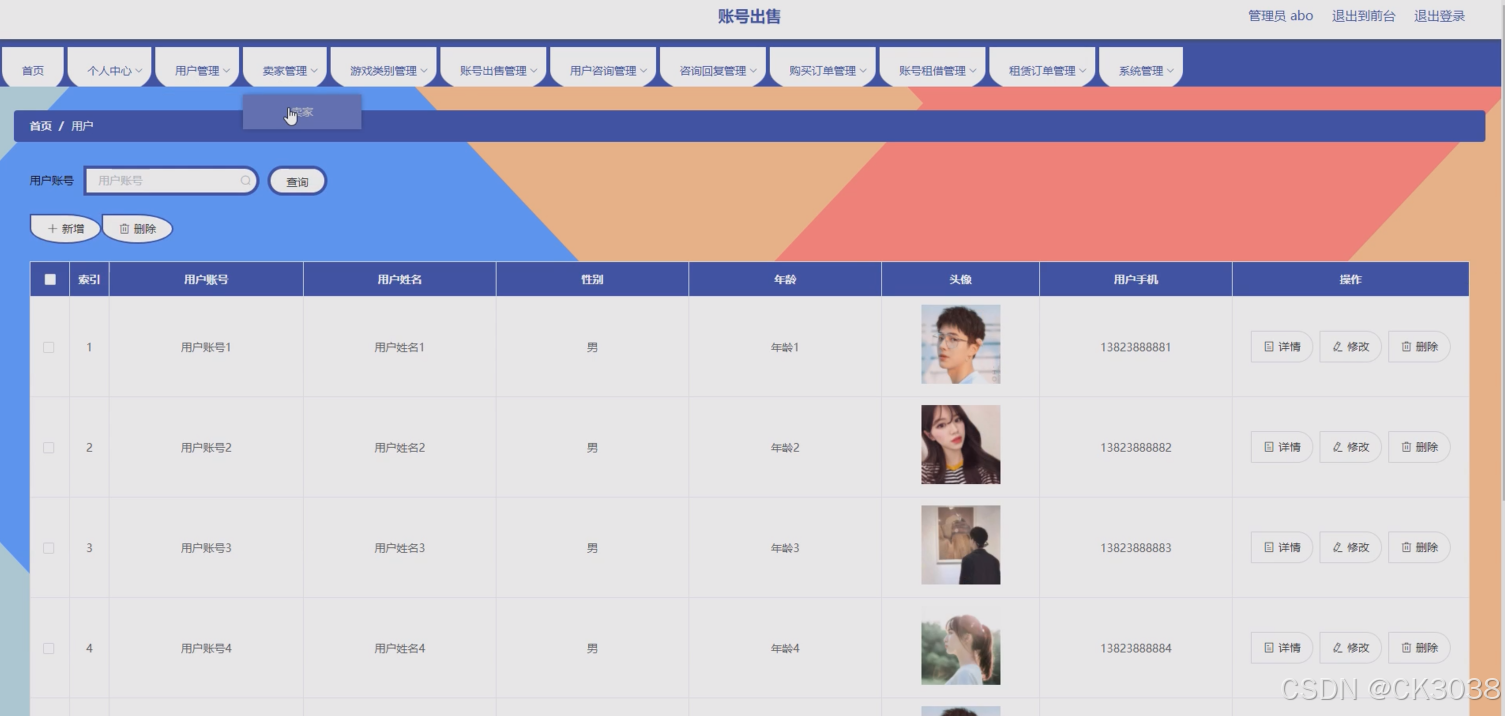Click 修改 for 用户账号3

(1350, 548)
